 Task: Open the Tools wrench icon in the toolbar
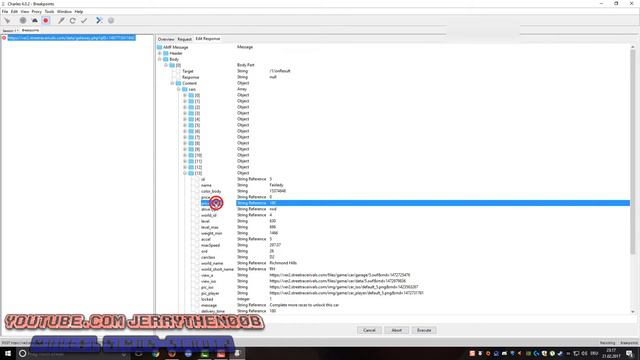coord(99,20)
